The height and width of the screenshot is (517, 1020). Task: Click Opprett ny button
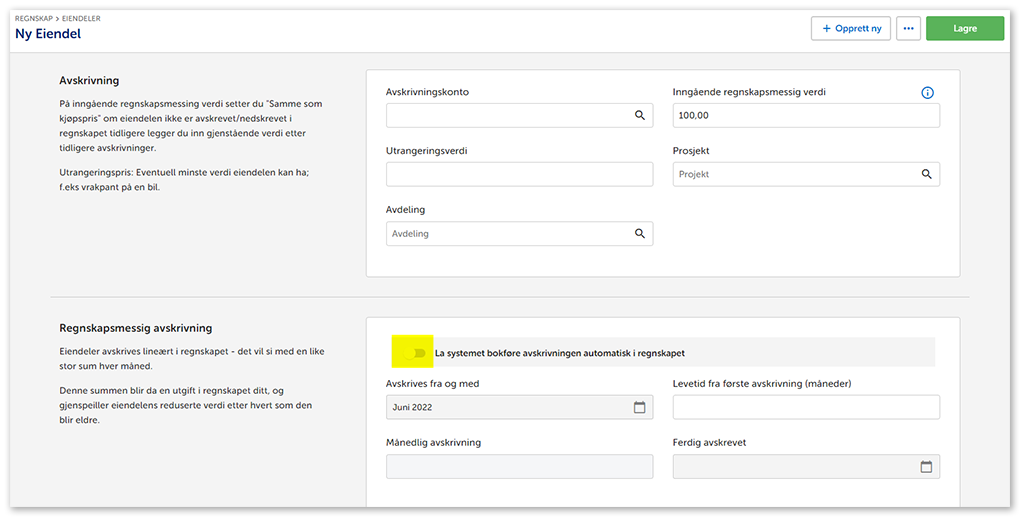851,29
